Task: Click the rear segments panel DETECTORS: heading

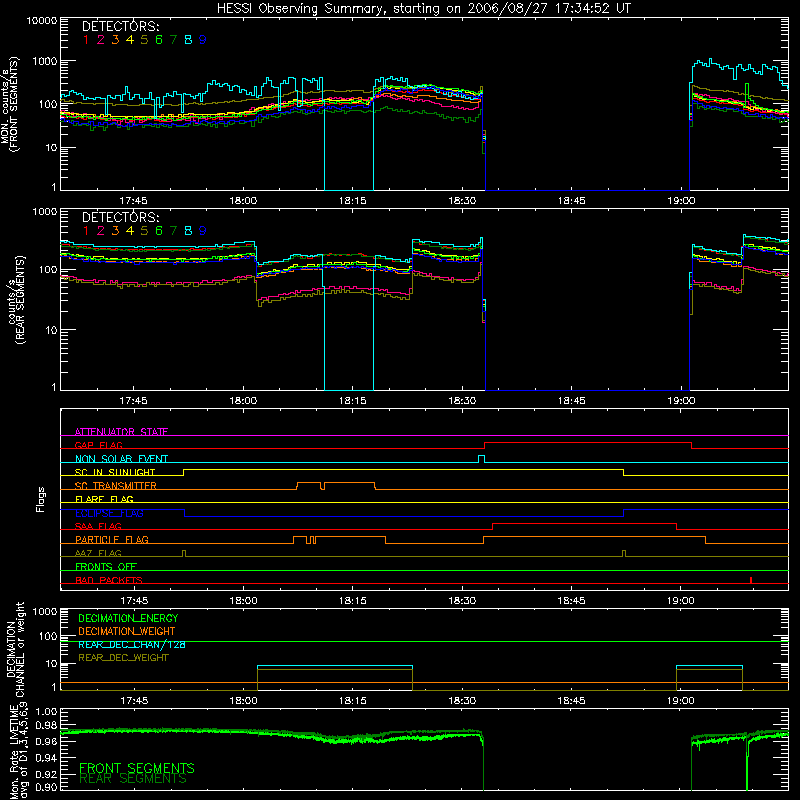Action: tap(120, 217)
